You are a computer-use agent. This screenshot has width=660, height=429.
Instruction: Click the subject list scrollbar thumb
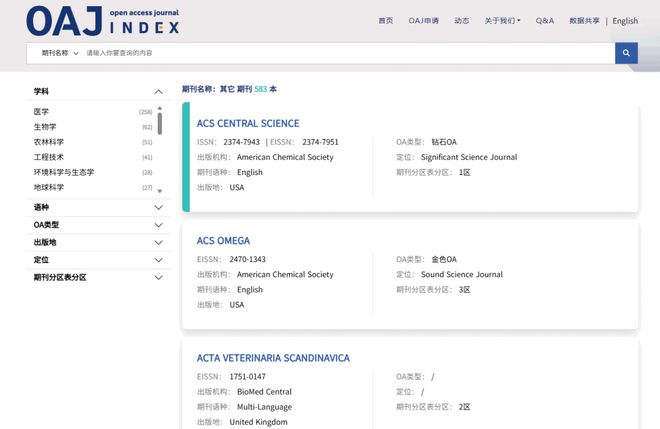click(x=160, y=123)
